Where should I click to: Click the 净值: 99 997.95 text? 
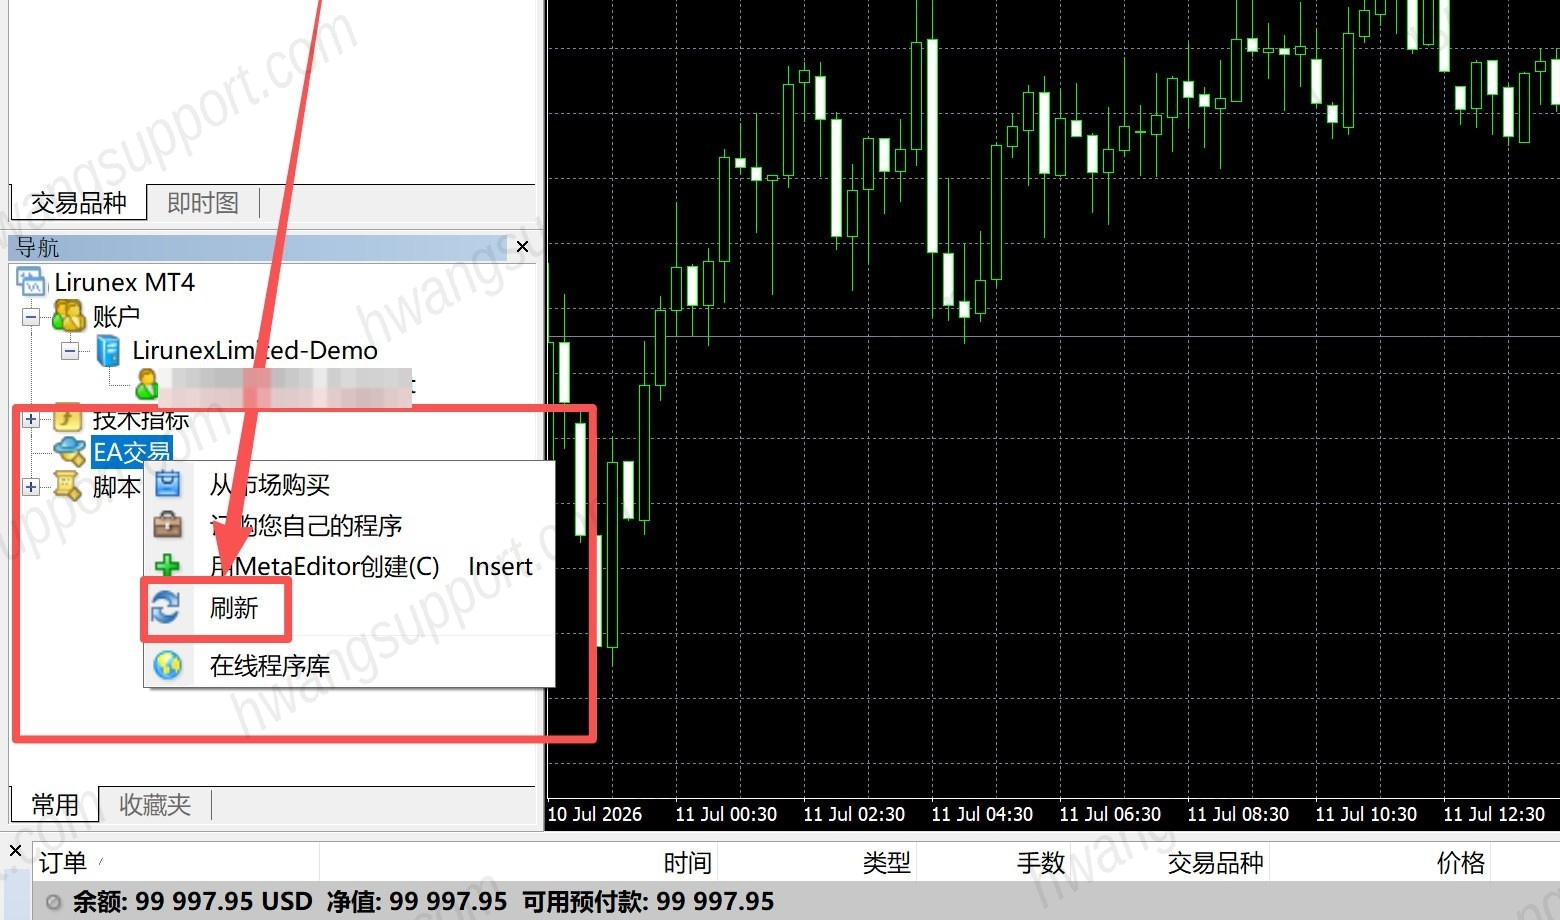[x=417, y=902]
